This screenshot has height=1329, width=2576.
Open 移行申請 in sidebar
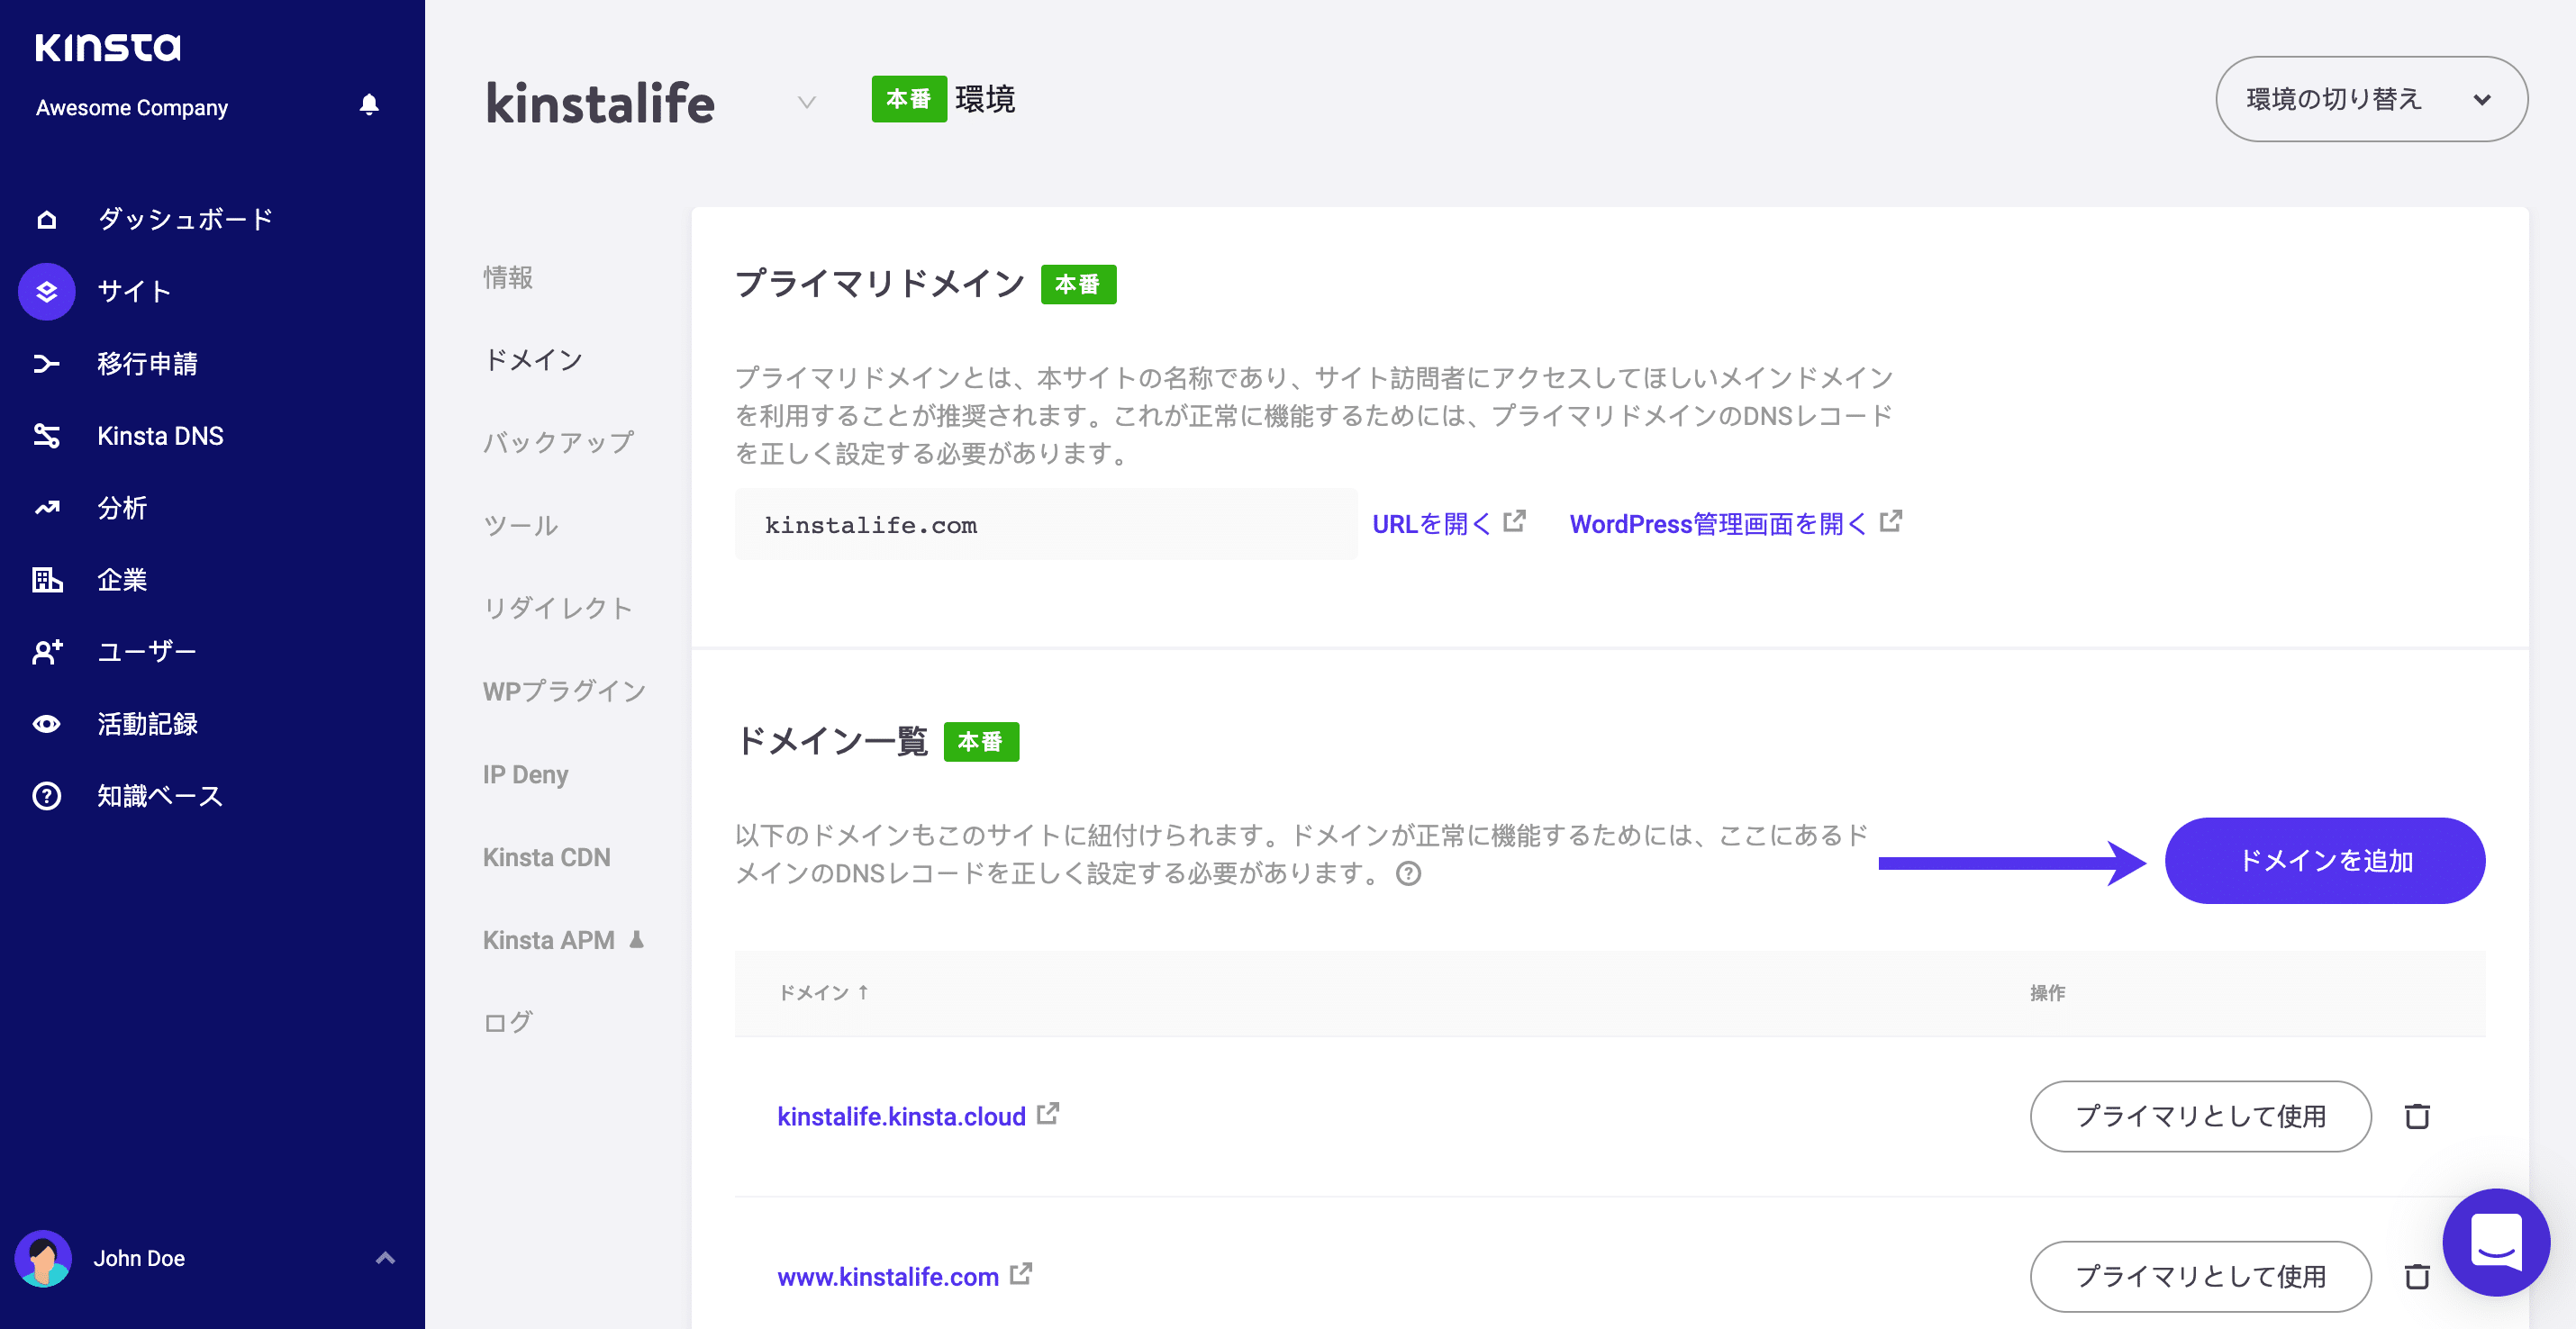(x=147, y=364)
